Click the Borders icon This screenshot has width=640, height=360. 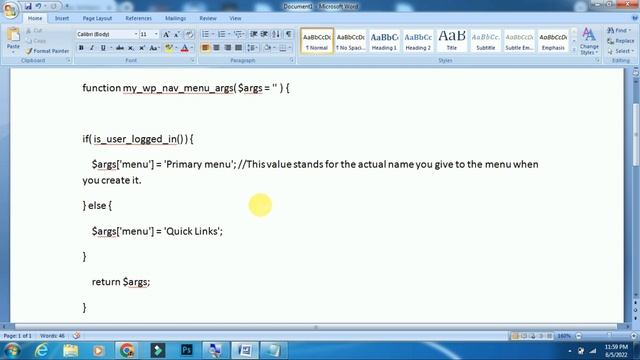pyautogui.click(x=282, y=48)
